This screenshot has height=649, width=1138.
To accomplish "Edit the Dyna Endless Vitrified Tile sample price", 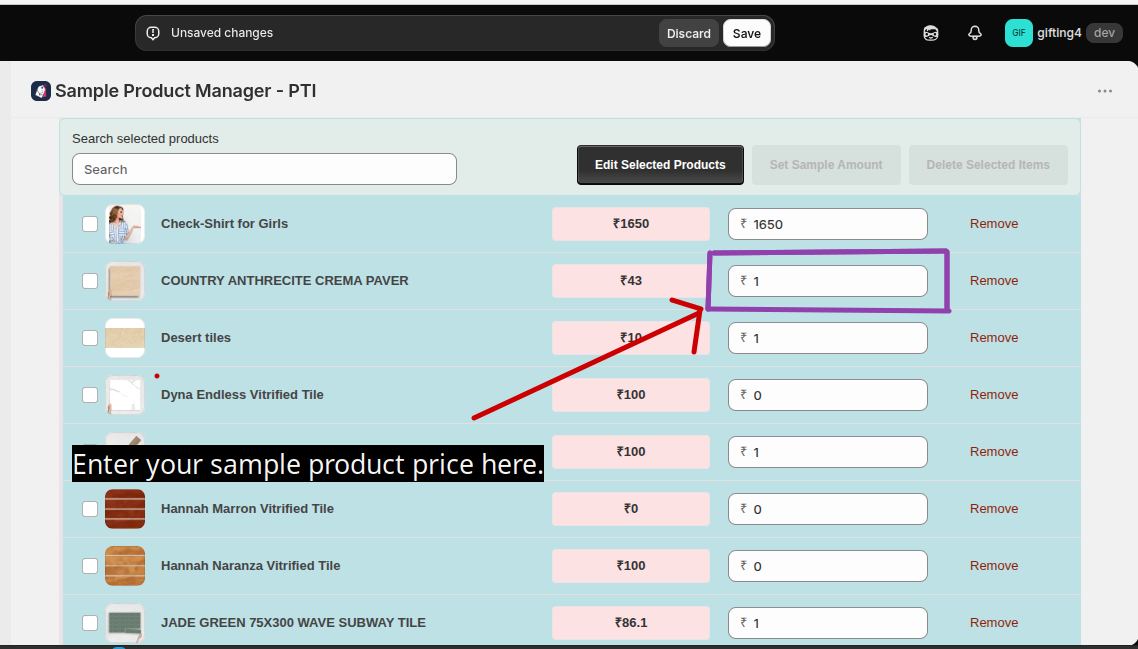I will point(827,395).
